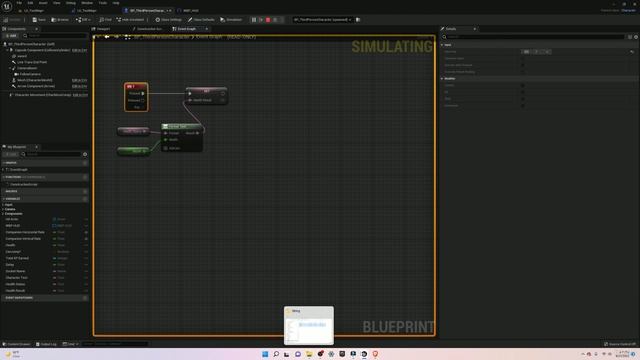This screenshot has height=360, width=640.
Task: Select BP_ThirdPersonCharacter (Self) root row
Action: pos(31,44)
